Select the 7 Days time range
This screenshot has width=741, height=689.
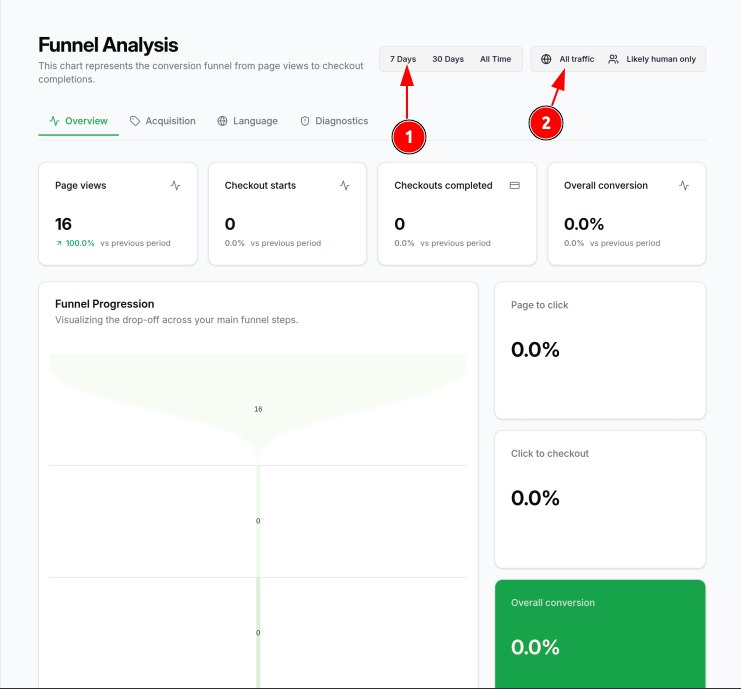point(403,59)
